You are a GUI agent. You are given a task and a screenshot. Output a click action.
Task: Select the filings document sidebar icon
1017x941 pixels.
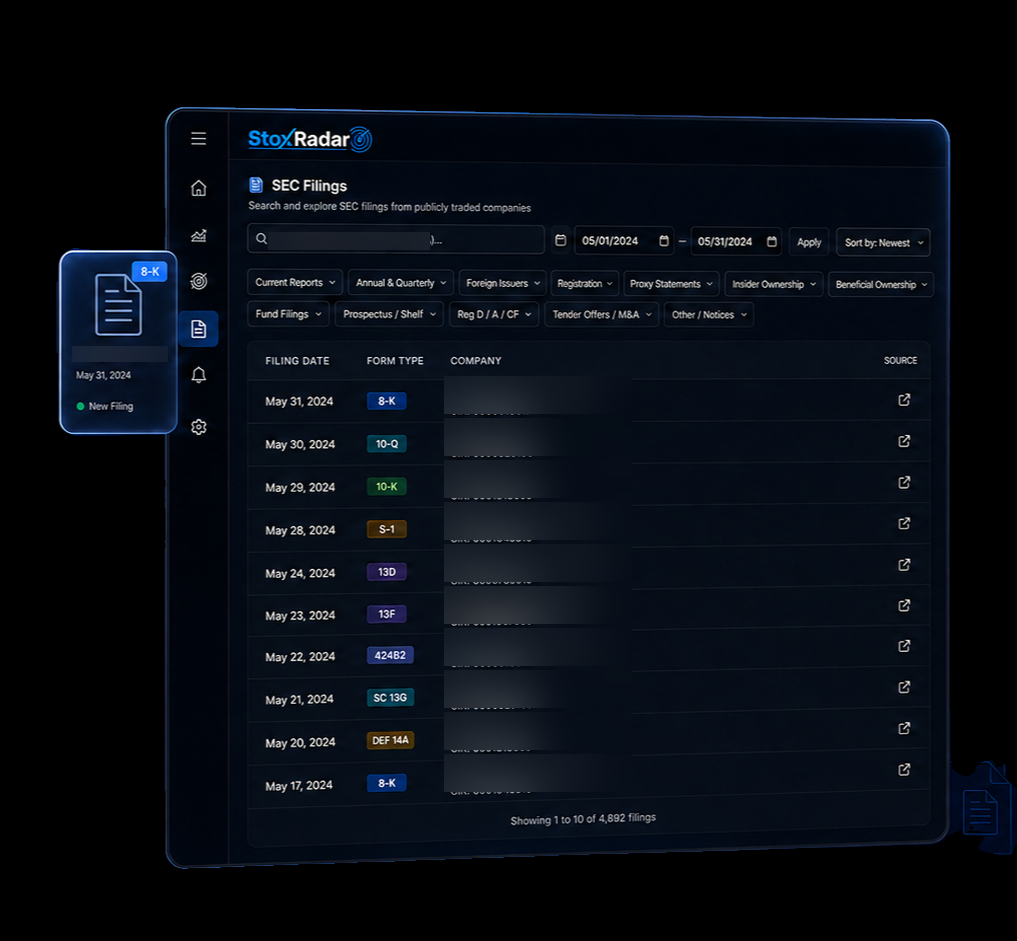pyautogui.click(x=198, y=329)
